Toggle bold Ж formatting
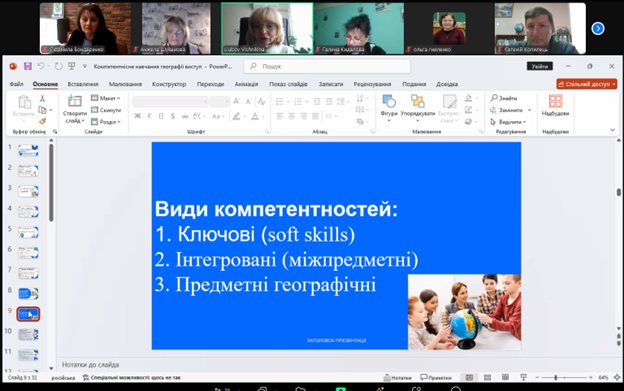Viewport: 624px width, 391px height. [138, 116]
